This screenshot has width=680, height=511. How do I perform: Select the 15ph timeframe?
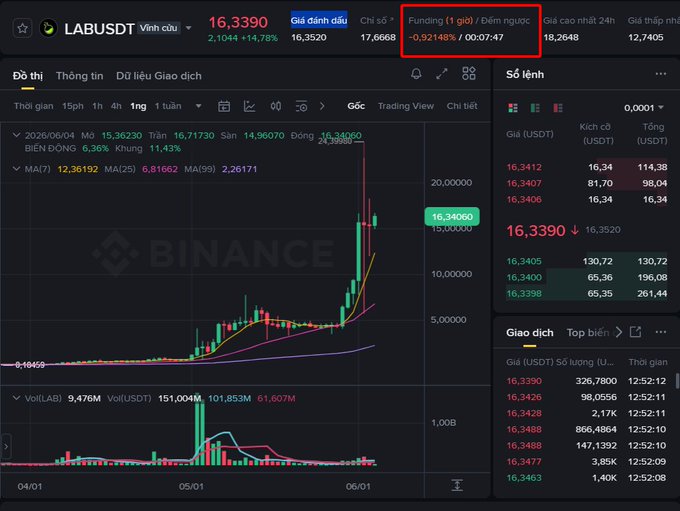coord(72,106)
